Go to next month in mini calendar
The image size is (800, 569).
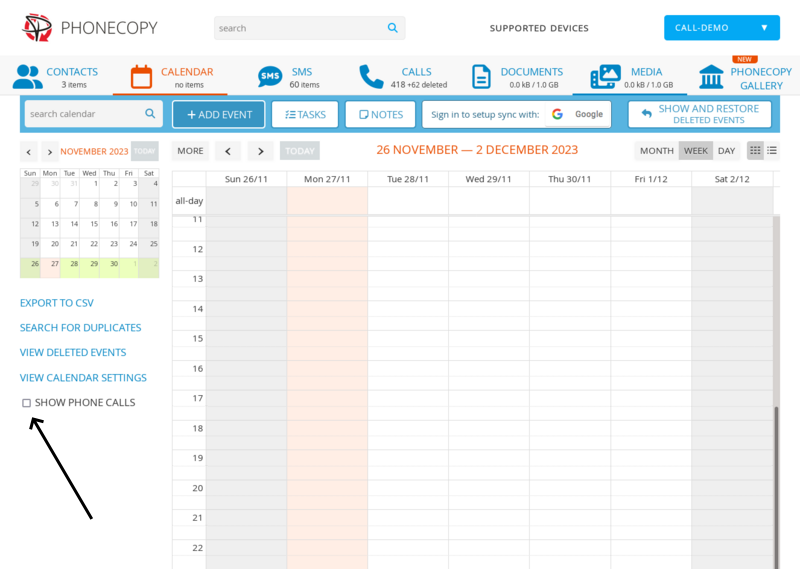(49, 152)
